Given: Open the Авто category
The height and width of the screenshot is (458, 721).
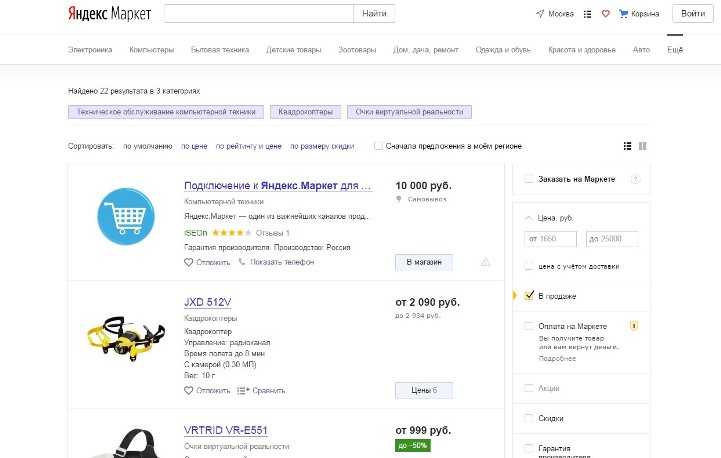Looking at the screenshot, I should pos(641,50).
